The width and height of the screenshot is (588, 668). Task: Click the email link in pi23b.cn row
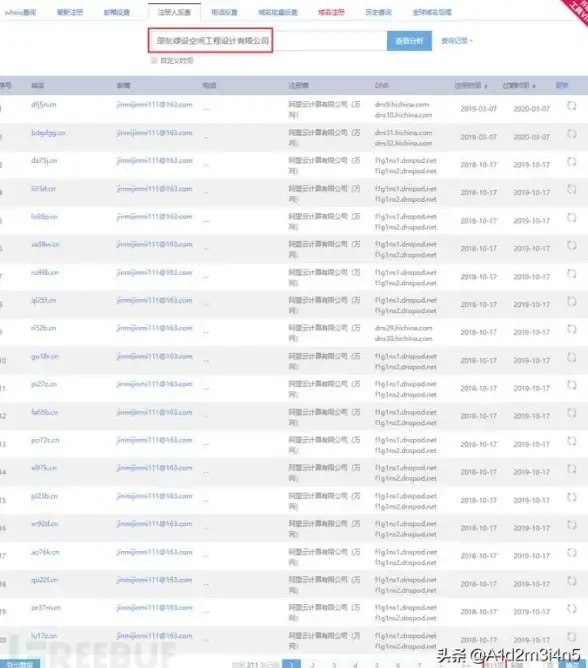[154, 496]
